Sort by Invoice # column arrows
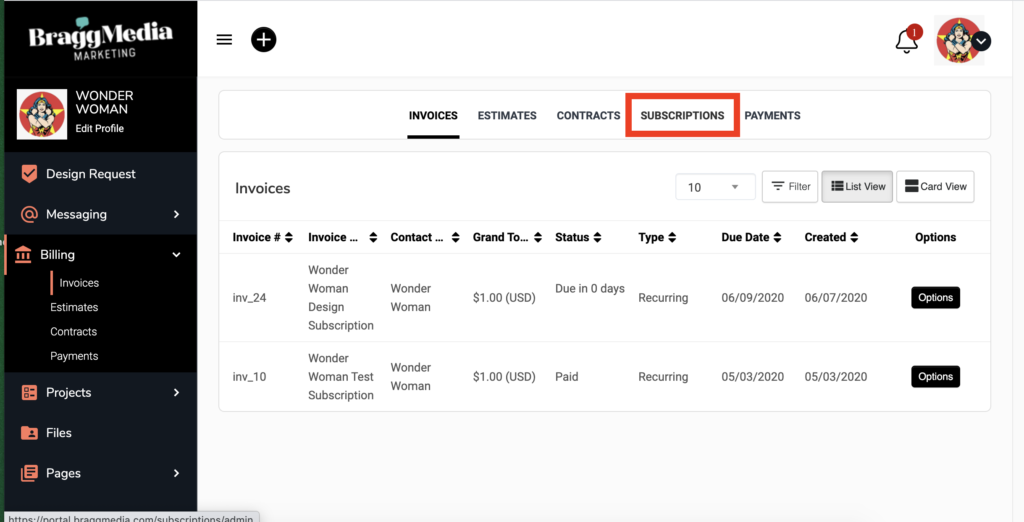This screenshot has height=522, width=1024. pyautogui.click(x=289, y=238)
